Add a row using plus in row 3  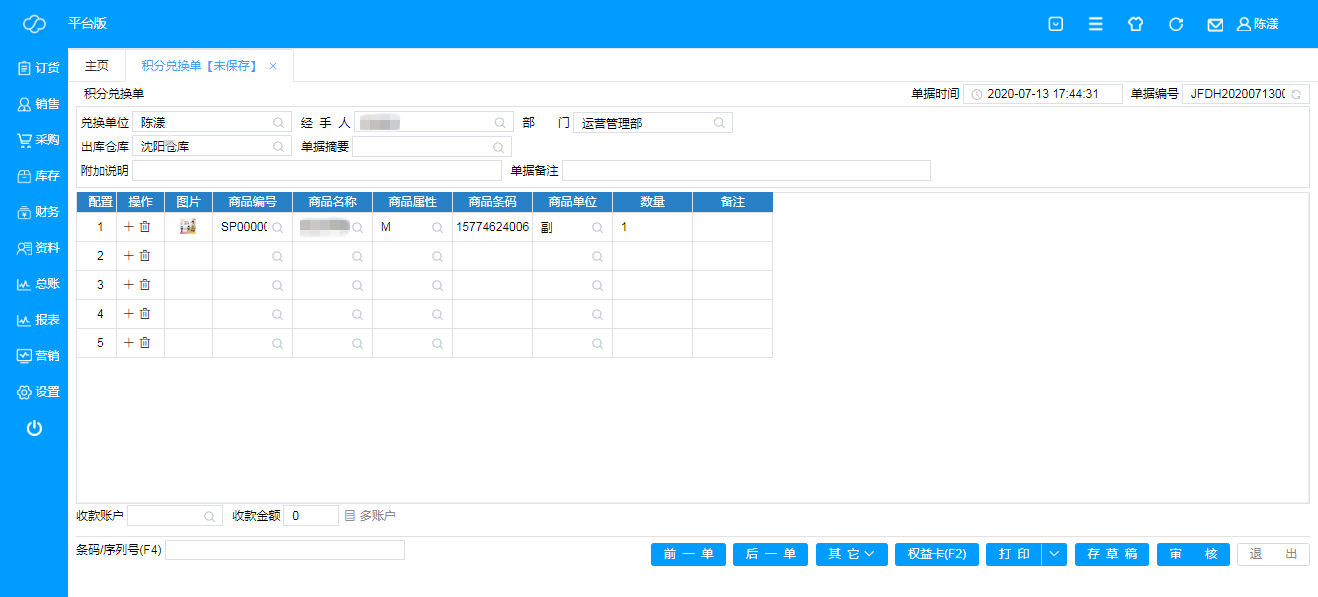128,285
